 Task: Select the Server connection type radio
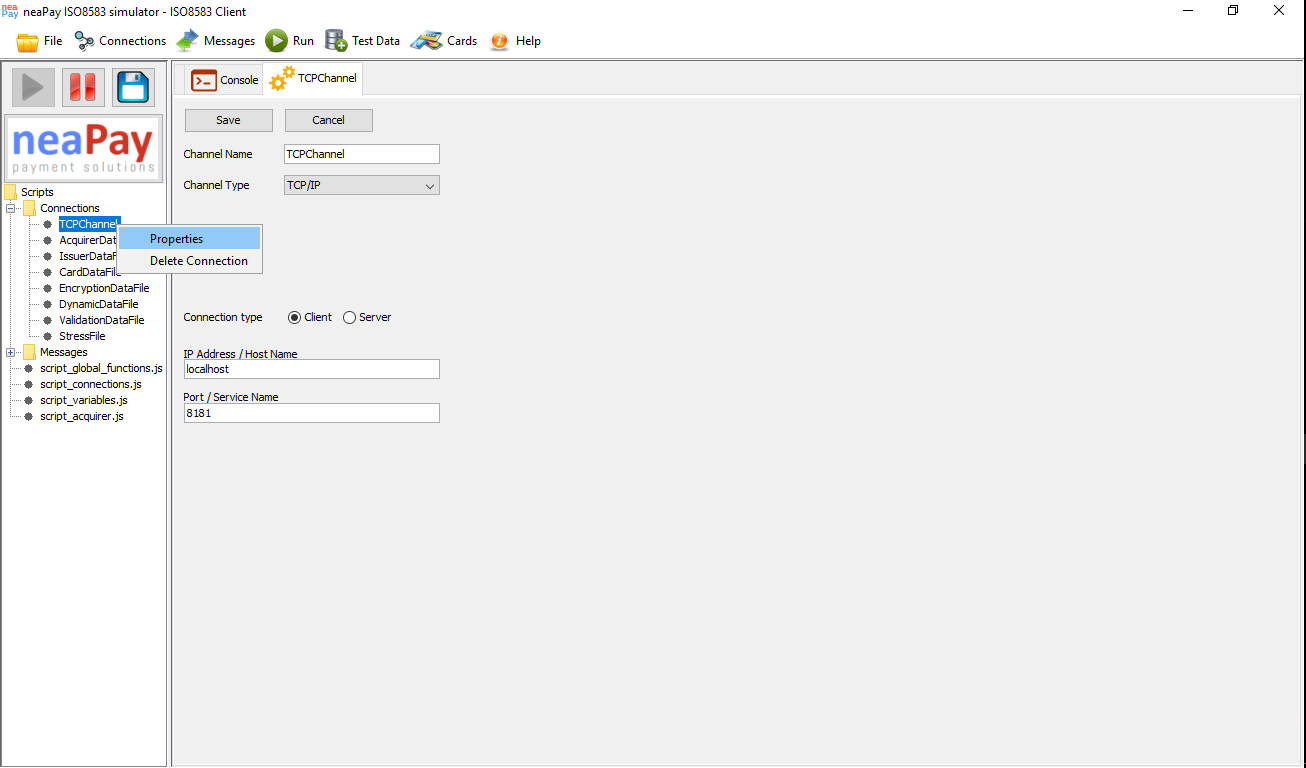pos(349,317)
